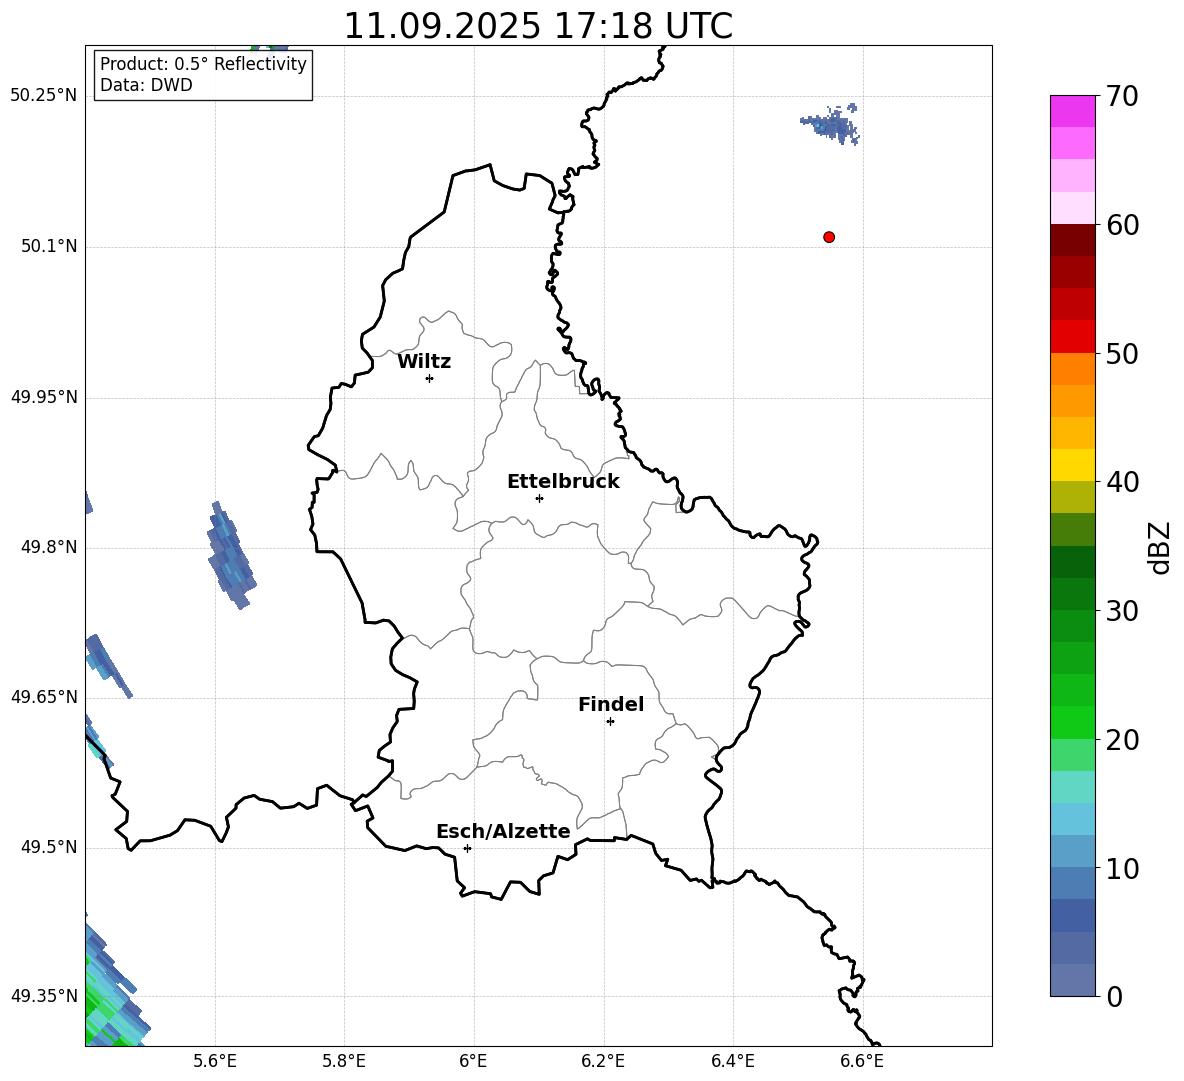The width and height of the screenshot is (1184, 1081).
Task: Click the 20 label on colorbar
Action: click(1123, 740)
